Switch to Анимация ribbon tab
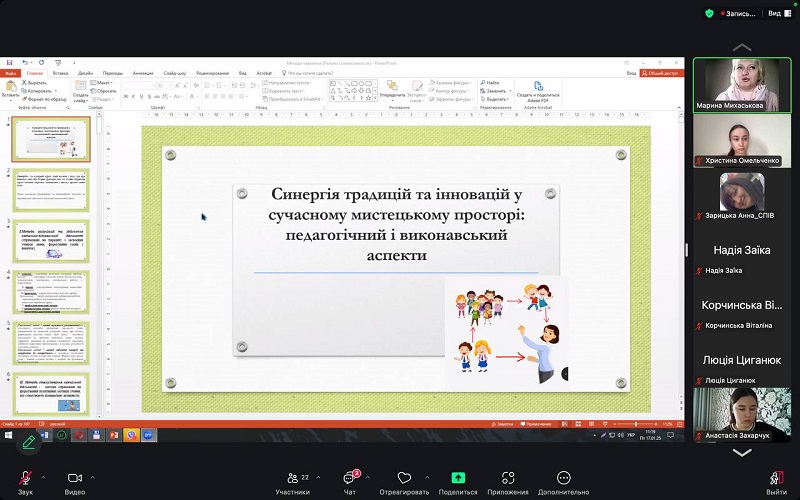Screen dimensions: 800x500 143,73
